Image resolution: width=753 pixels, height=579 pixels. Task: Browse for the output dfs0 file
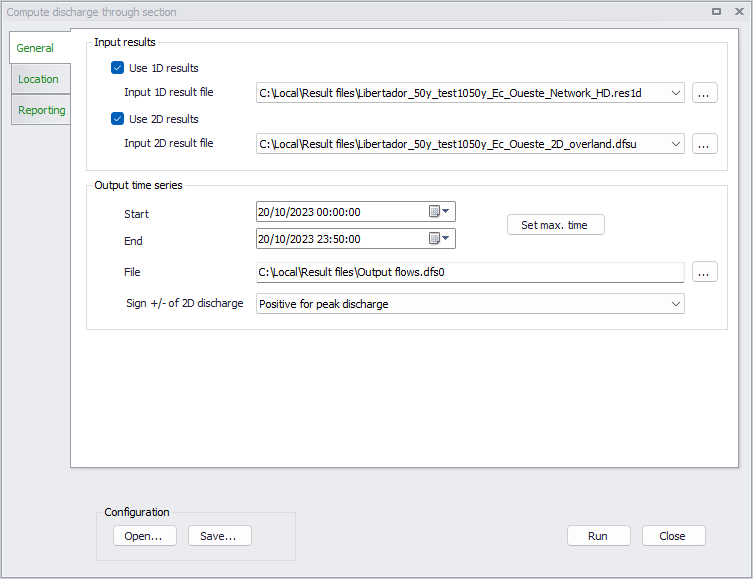(704, 272)
